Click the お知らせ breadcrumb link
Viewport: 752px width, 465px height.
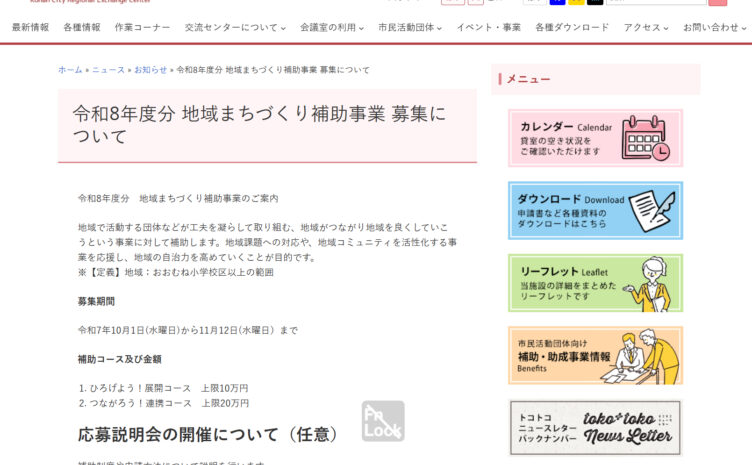pos(150,70)
